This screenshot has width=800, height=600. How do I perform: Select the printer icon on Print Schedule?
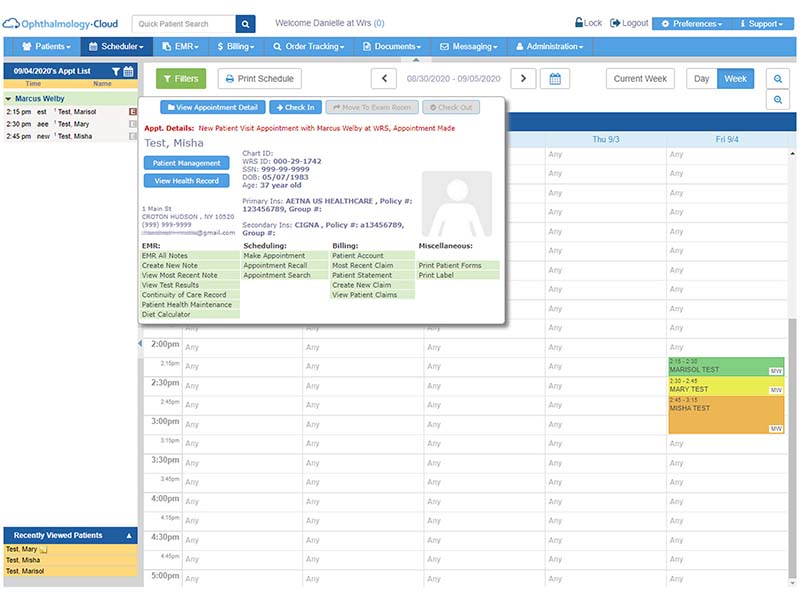(x=231, y=79)
